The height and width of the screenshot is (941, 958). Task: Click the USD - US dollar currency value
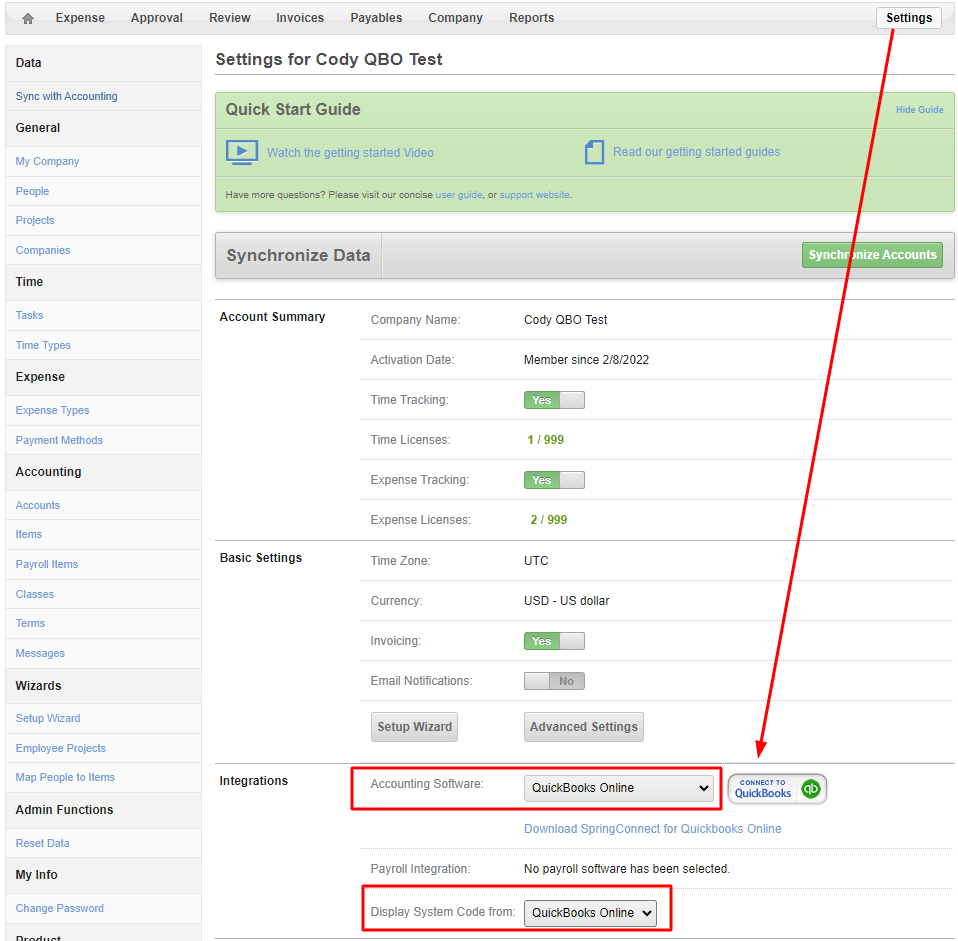(566, 601)
